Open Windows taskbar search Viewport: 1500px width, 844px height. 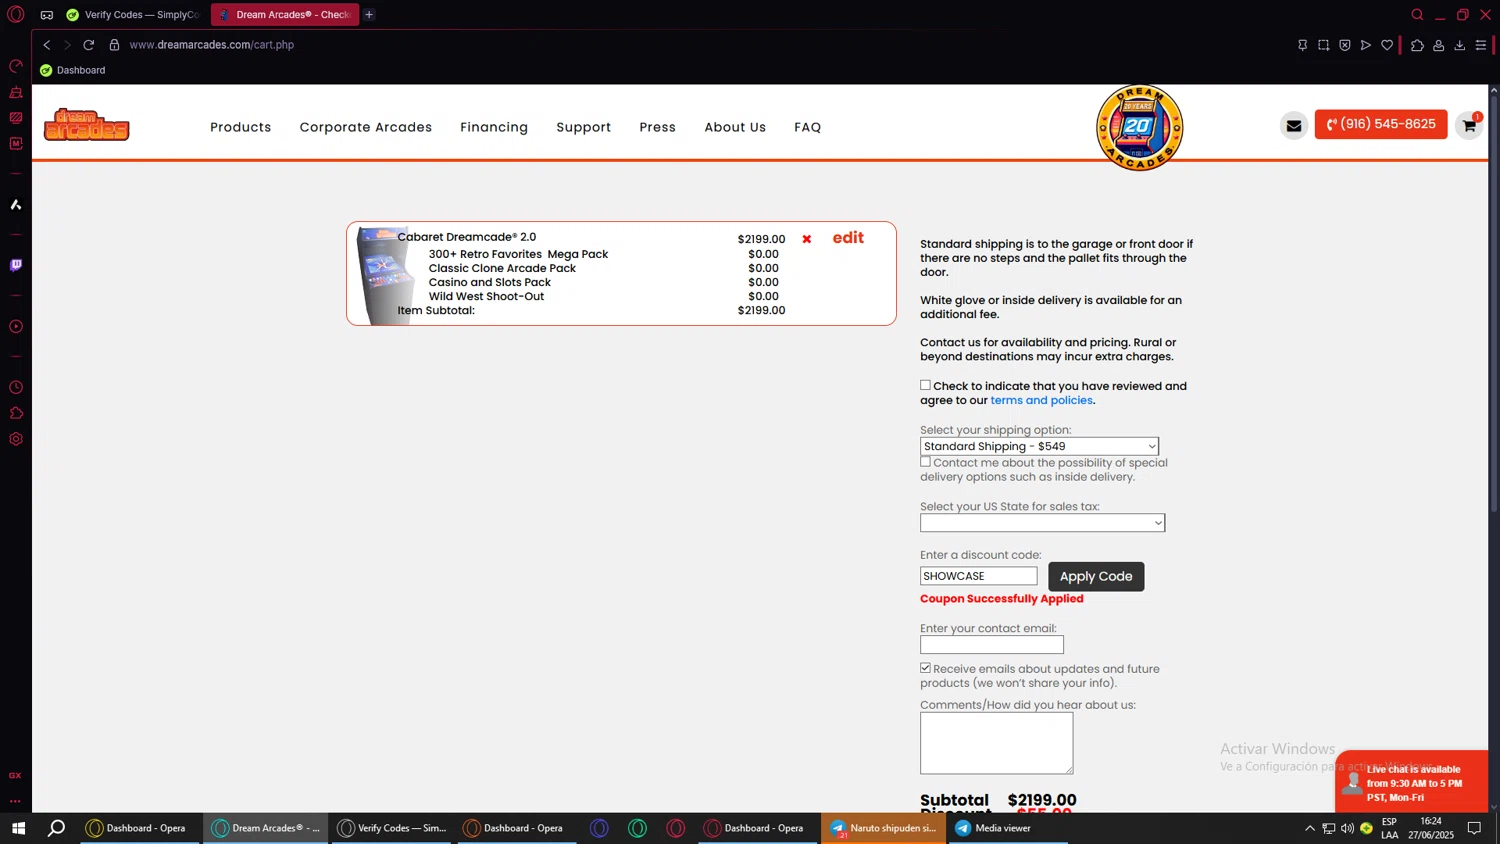(x=57, y=828)
